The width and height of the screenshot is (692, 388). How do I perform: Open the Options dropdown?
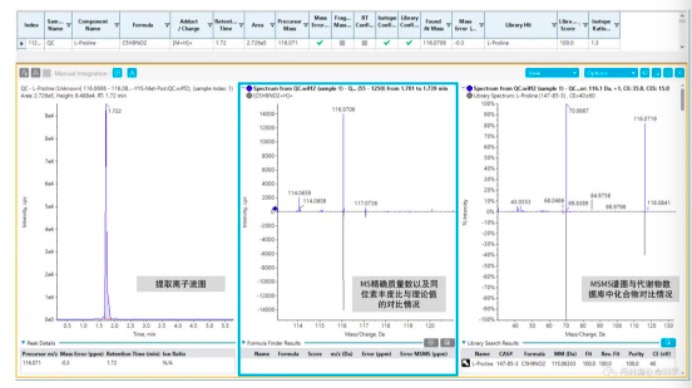pos(611,73)
